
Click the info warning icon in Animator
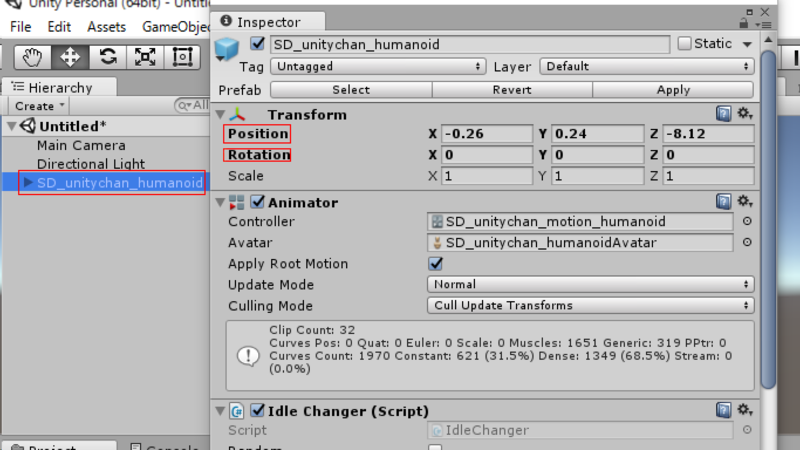pos(248,356)
